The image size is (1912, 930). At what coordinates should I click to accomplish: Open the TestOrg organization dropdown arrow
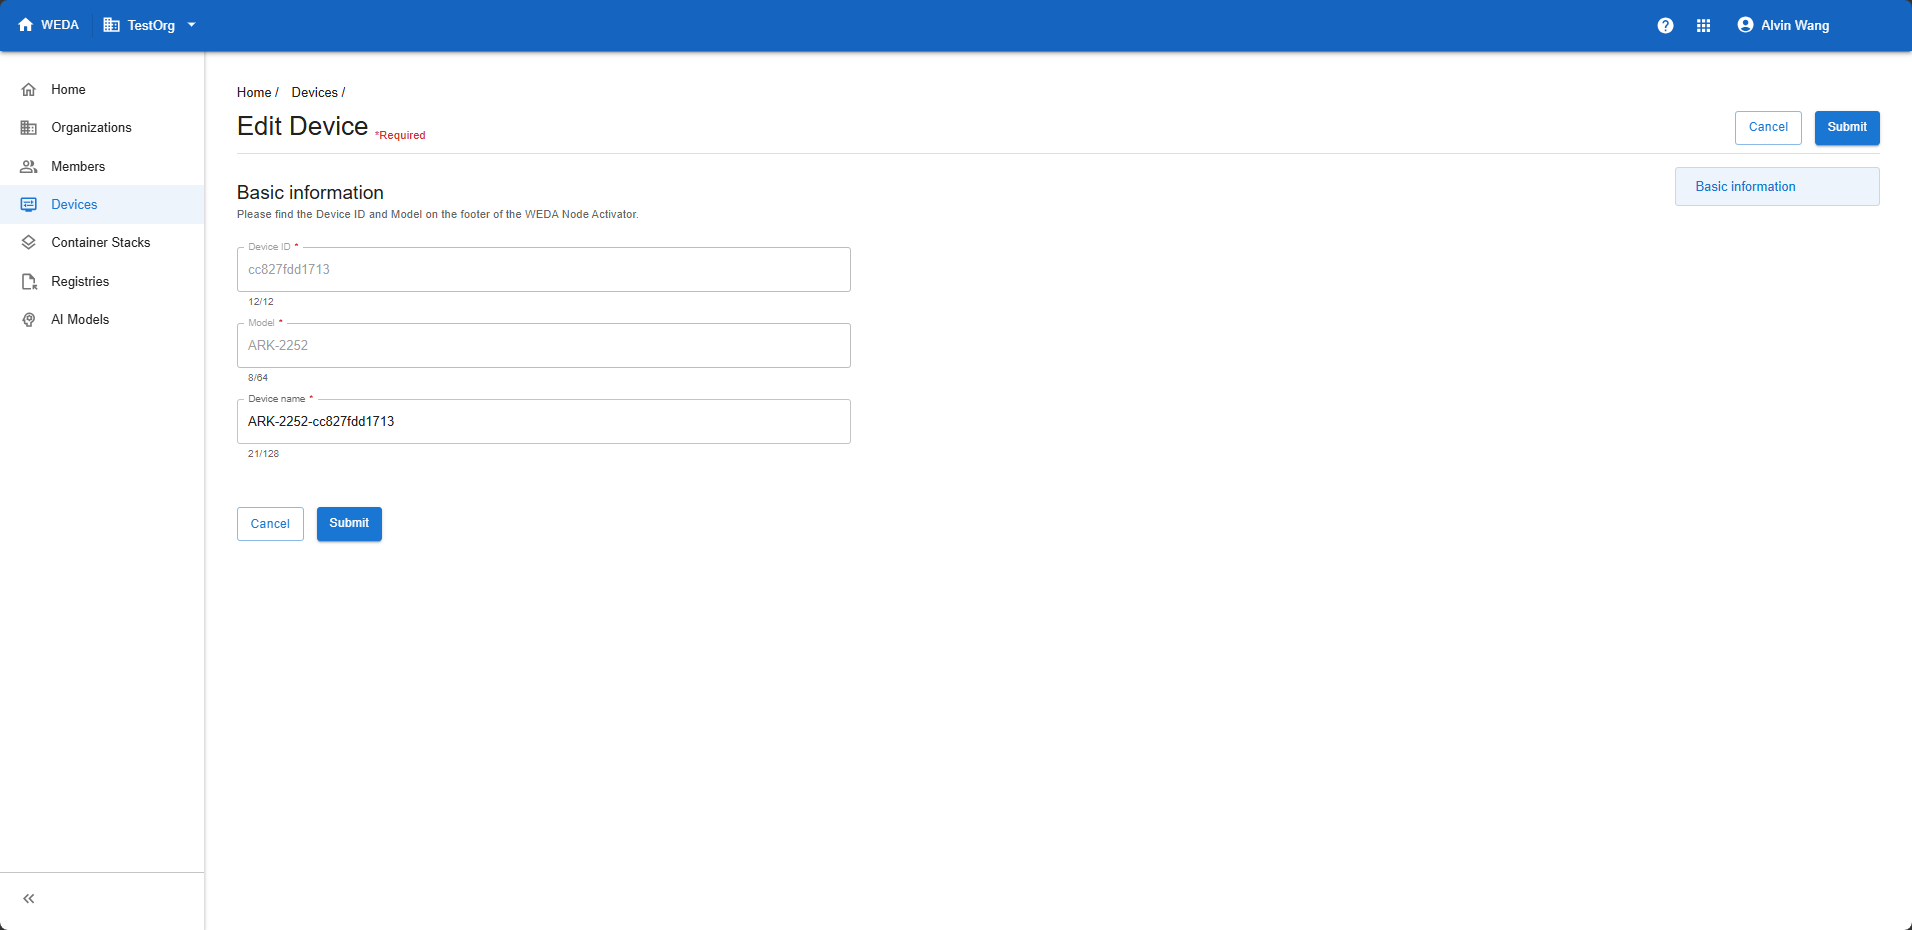pyautogui.click(x=191, y=25)
